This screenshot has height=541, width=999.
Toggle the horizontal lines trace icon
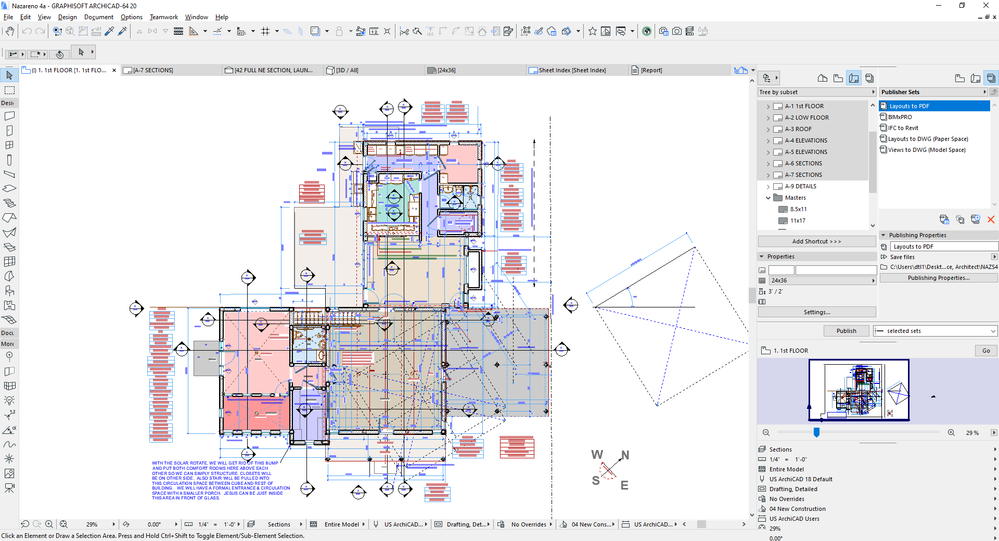click(x=178, y=31)
